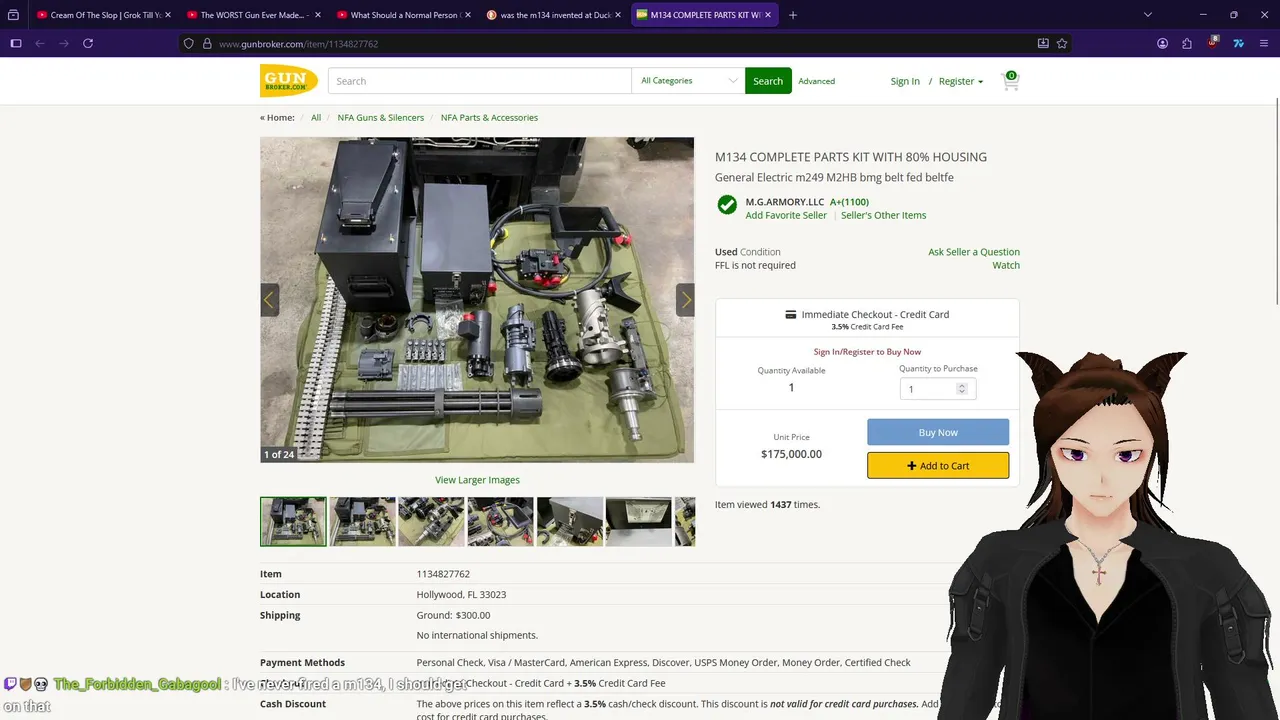Go back to the previous page
This screenshot has height=720, width=1280.
[40, 43]
